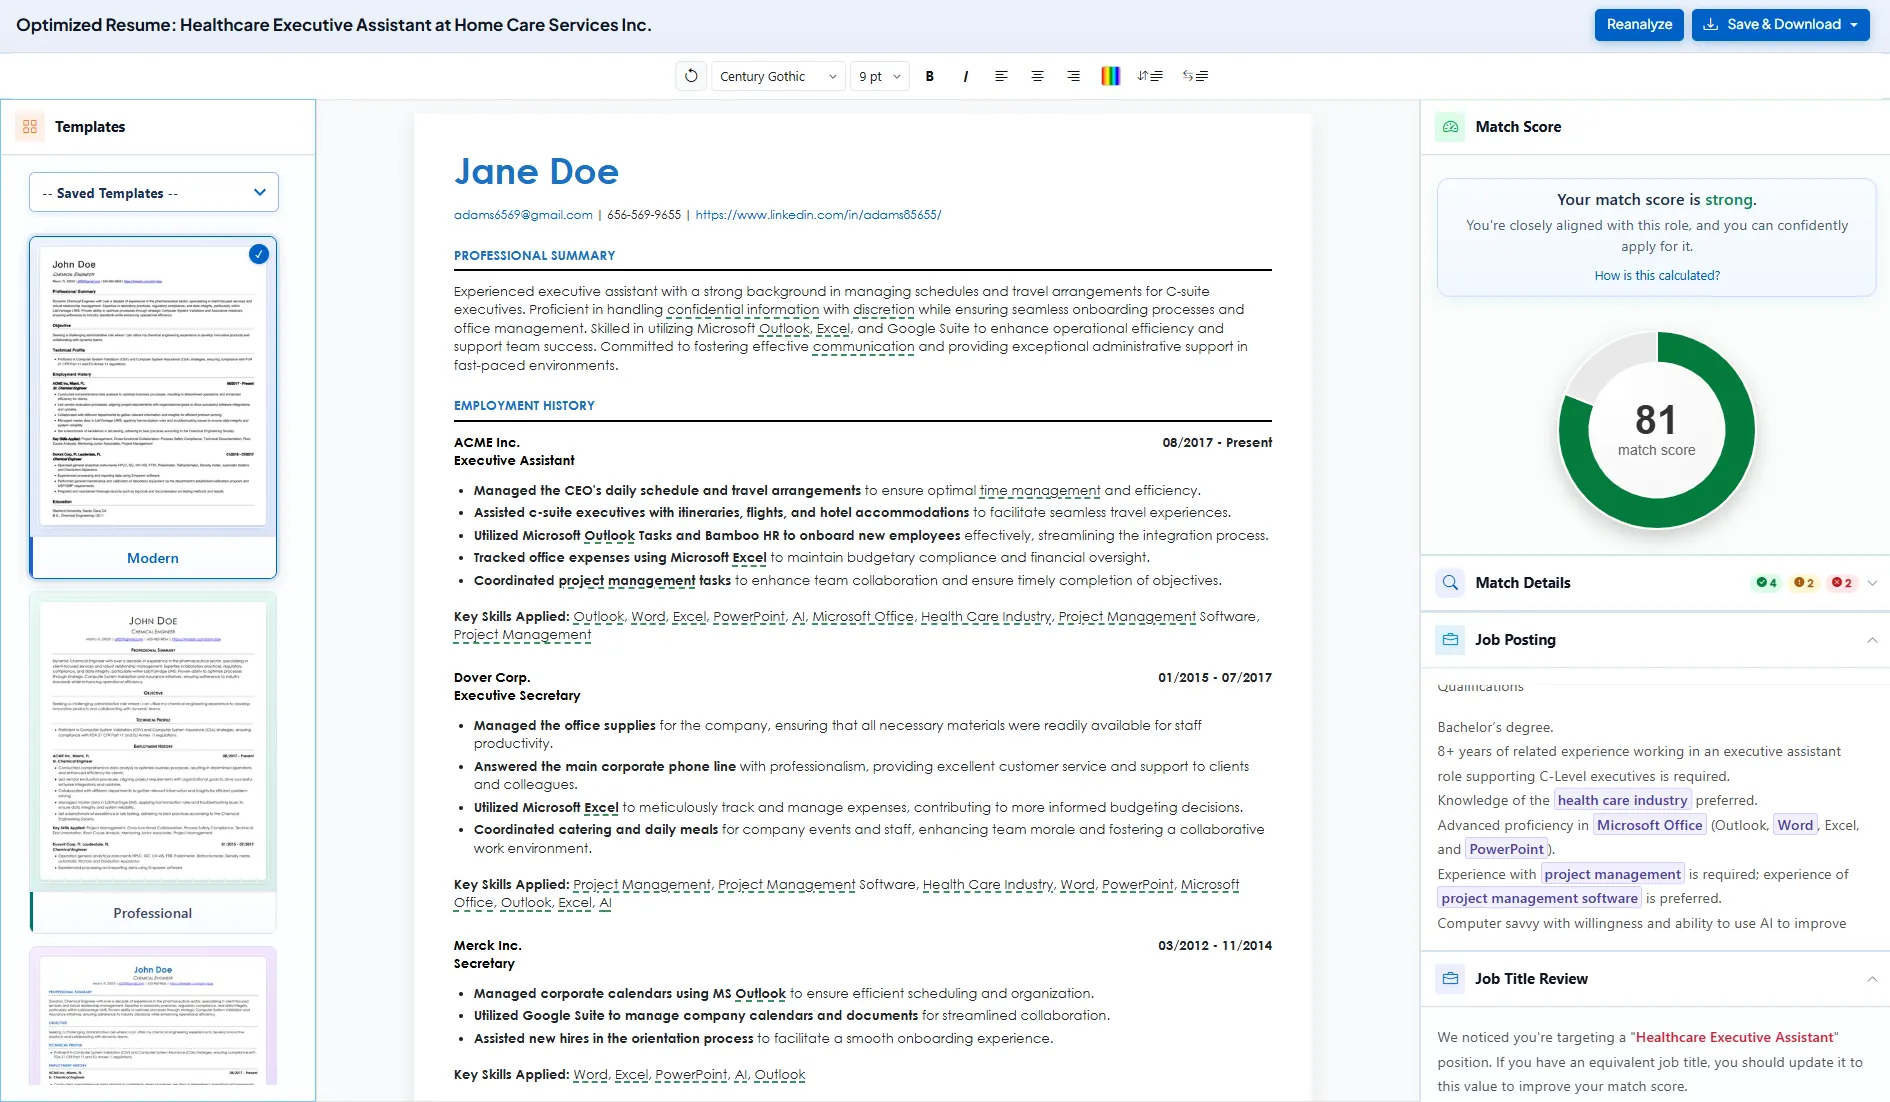Toggle bold formatting
Image resolution: width=1890 pixels, height=1102 pixels.
pos(929,76)
